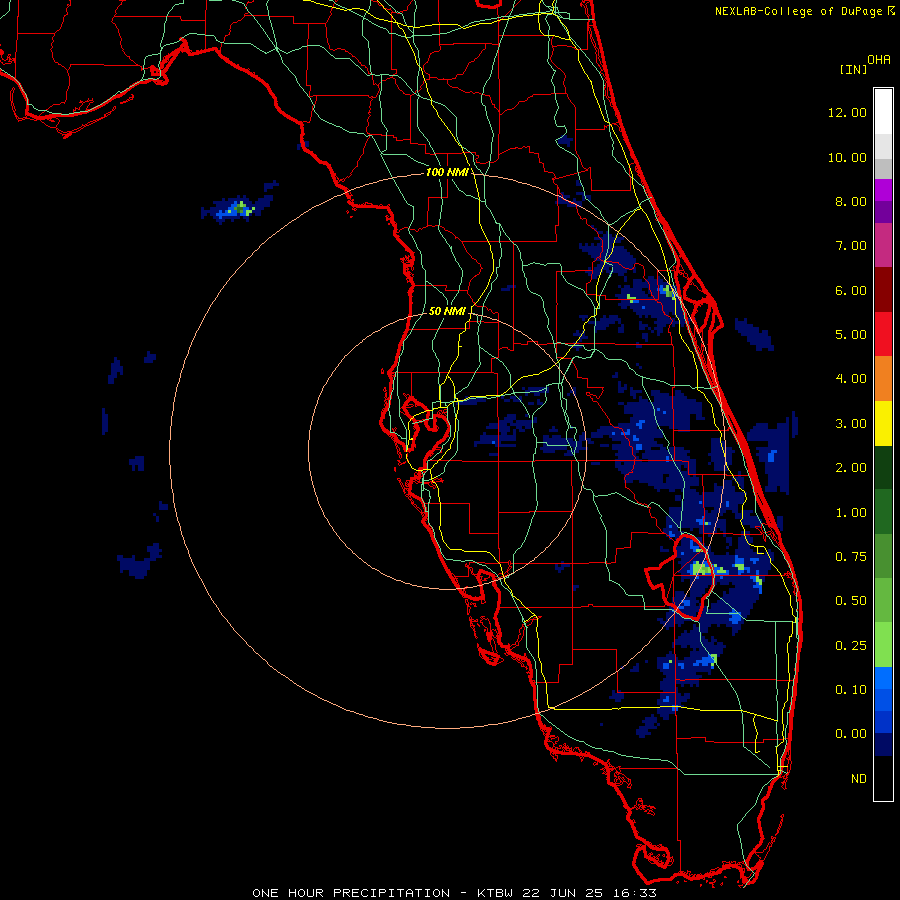The width and height of the screenshot is (900, 900).
Task: Click the 0.25 legend value
Action: point(851,646)
